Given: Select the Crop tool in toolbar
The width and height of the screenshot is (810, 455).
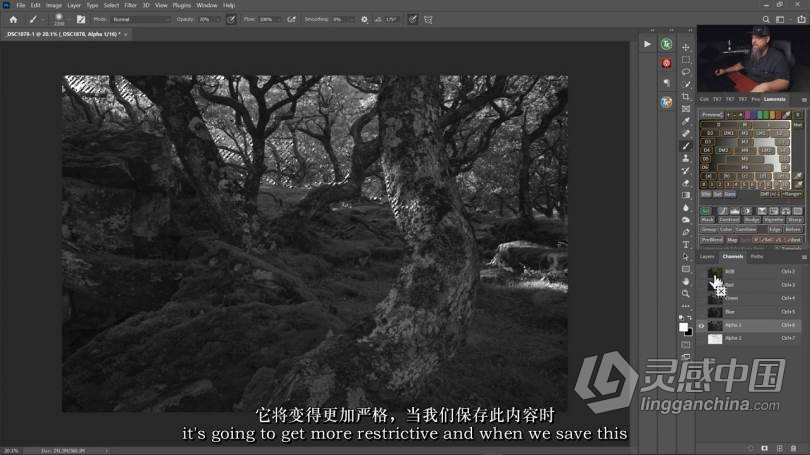Looking at the screenshot, I should coord(686,96).
